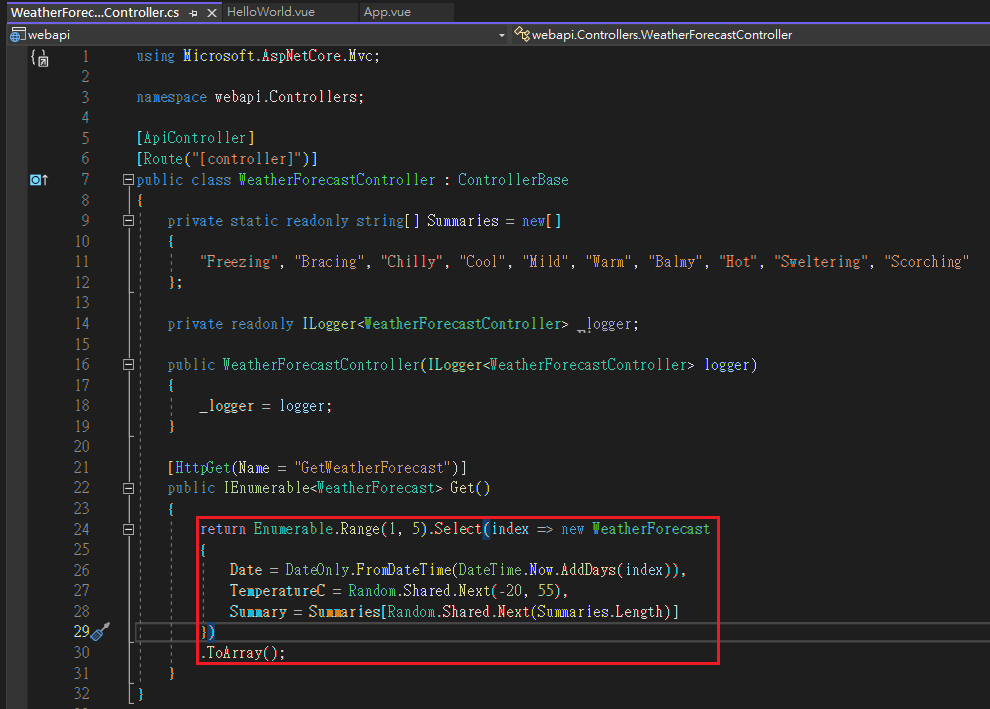Switch to the HelloWorld.vue tab
The height and width of the screenshot is (709, 990).
pos(271,12)
